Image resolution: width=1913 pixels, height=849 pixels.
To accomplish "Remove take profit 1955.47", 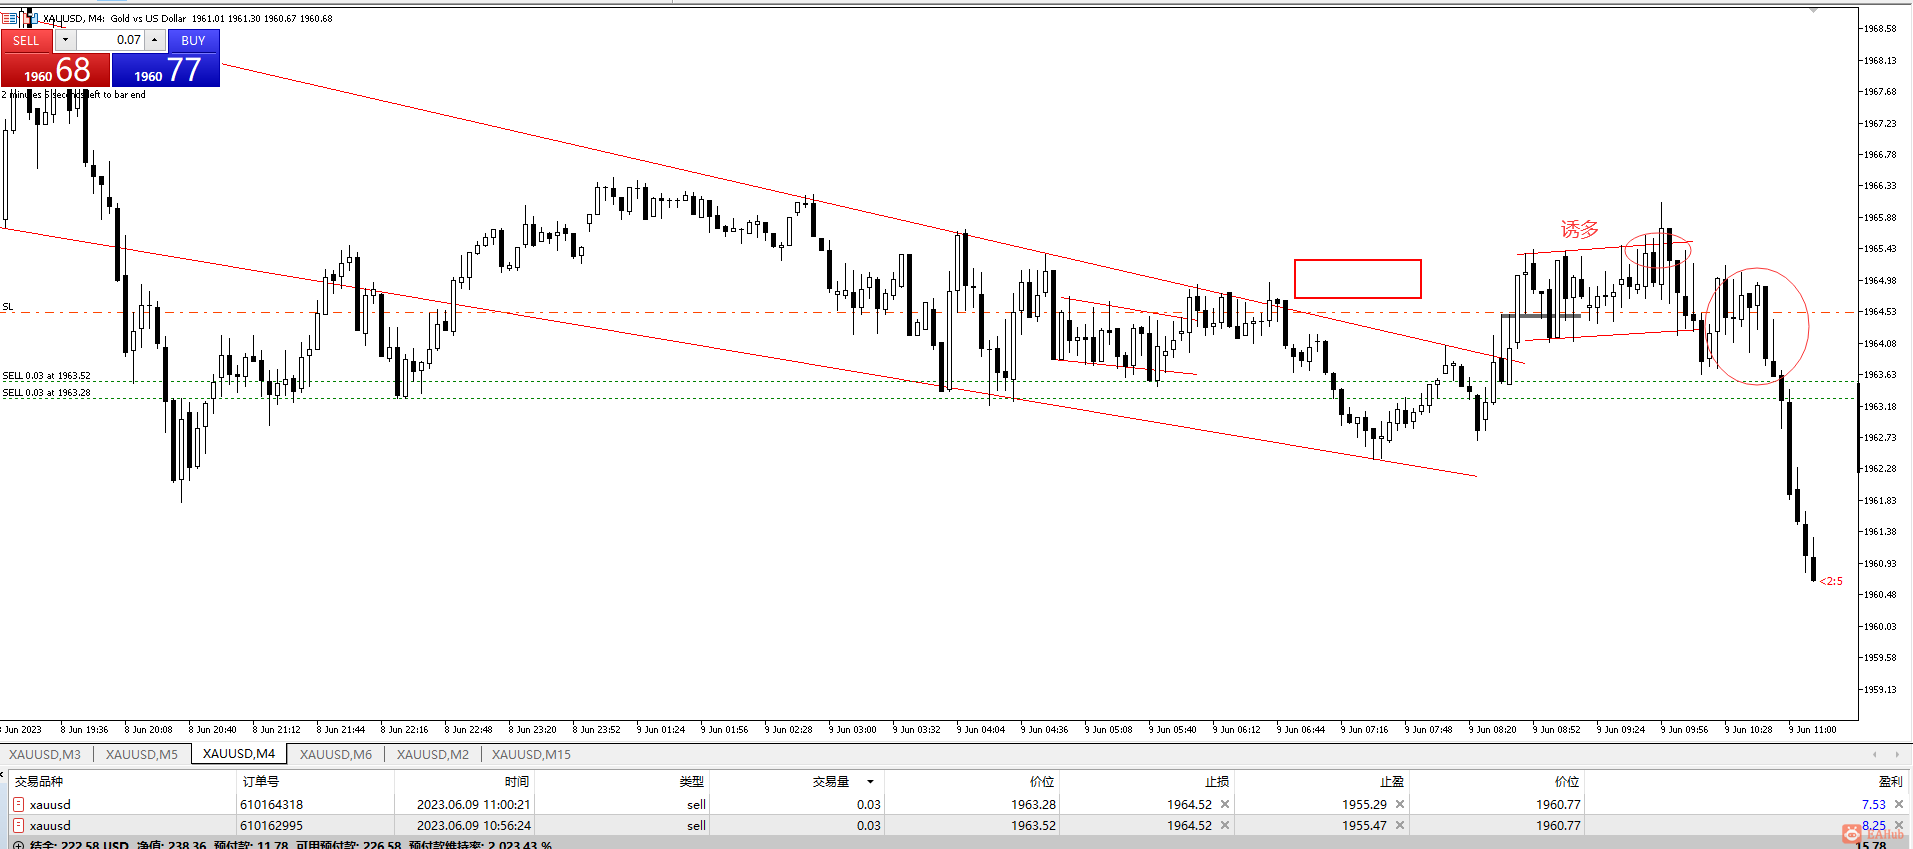I will tap(1400, 825).
